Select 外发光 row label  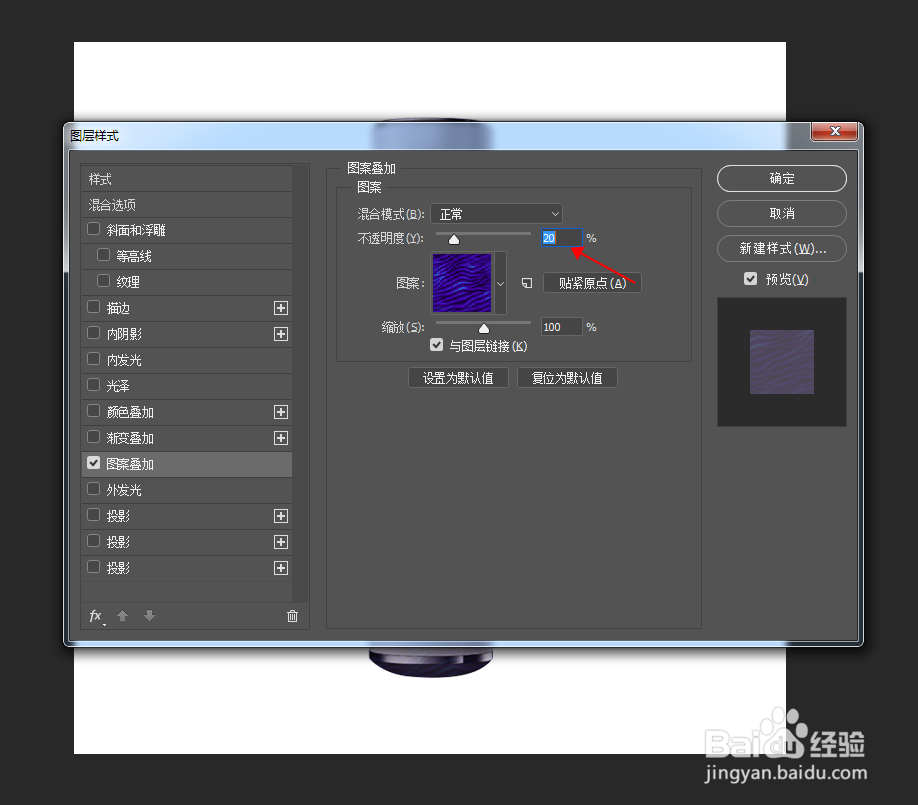click(124, 490)
